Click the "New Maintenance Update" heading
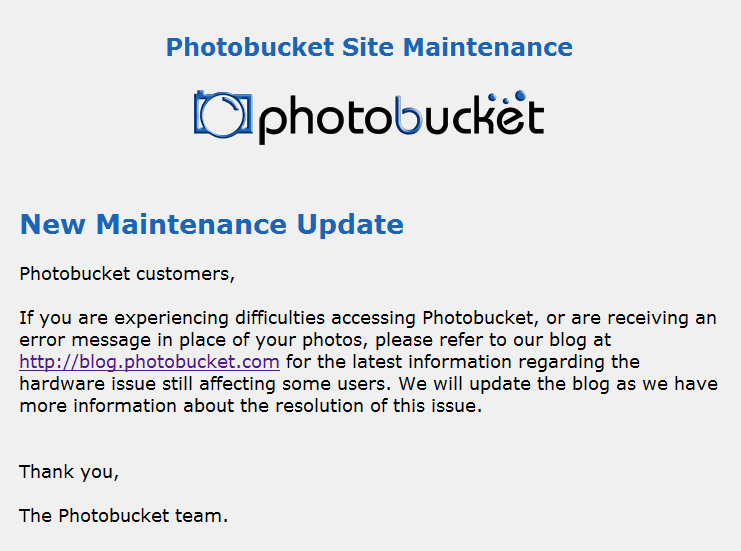Image resolution: width=741 pixels, height=551 pixels. (x=211, y=224)
